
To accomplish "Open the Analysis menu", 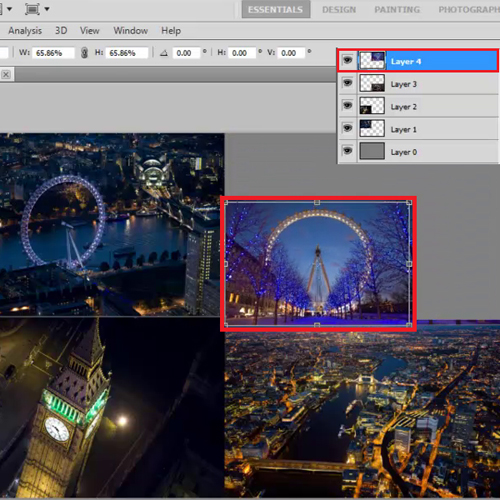I will click(x=25, y=31).
